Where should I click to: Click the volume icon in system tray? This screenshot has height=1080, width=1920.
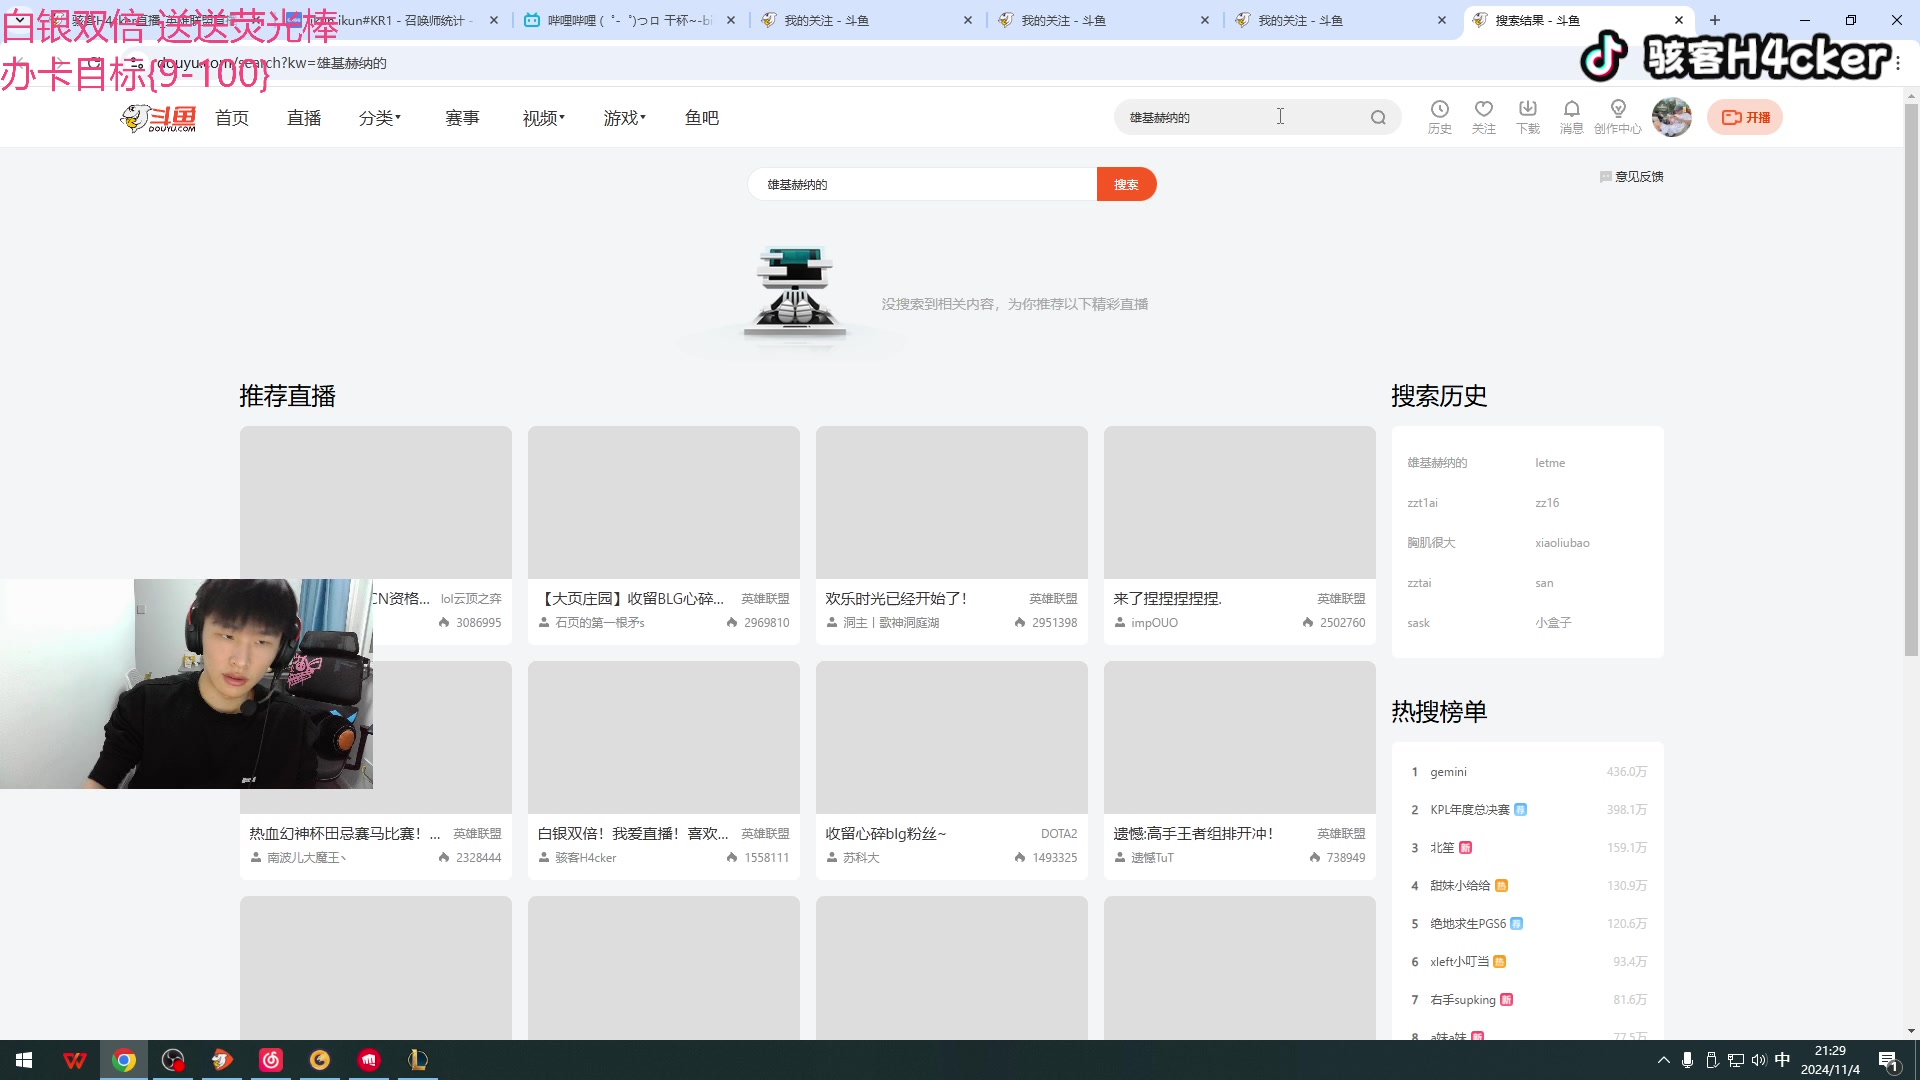click(x=1759, y=1060)
